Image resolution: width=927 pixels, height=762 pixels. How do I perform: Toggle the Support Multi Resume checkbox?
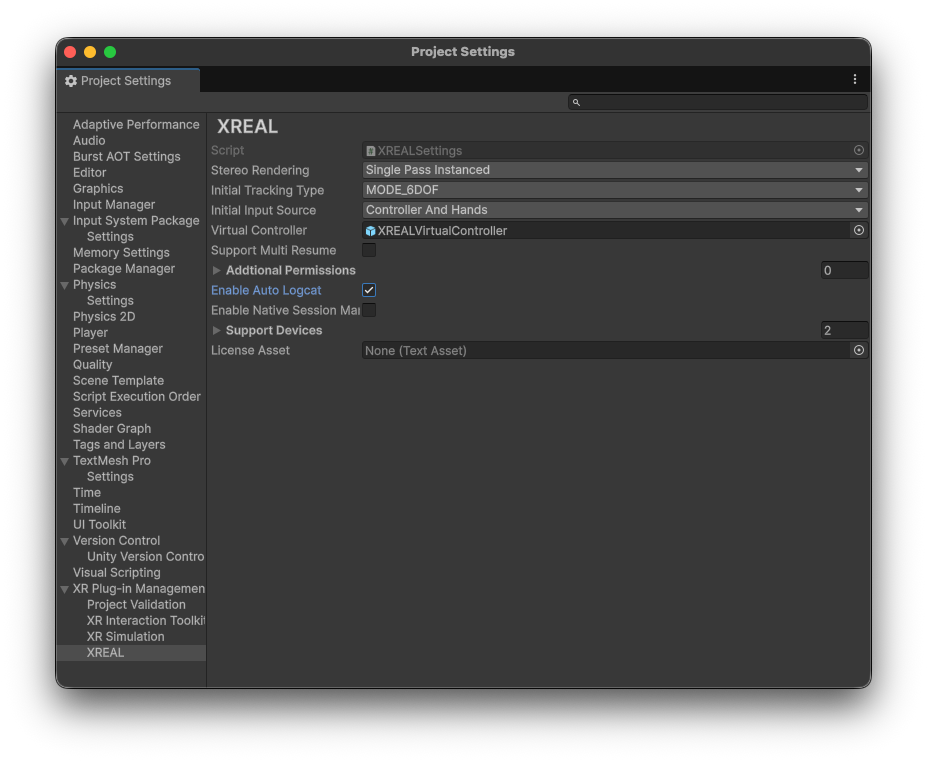point(369,250)
